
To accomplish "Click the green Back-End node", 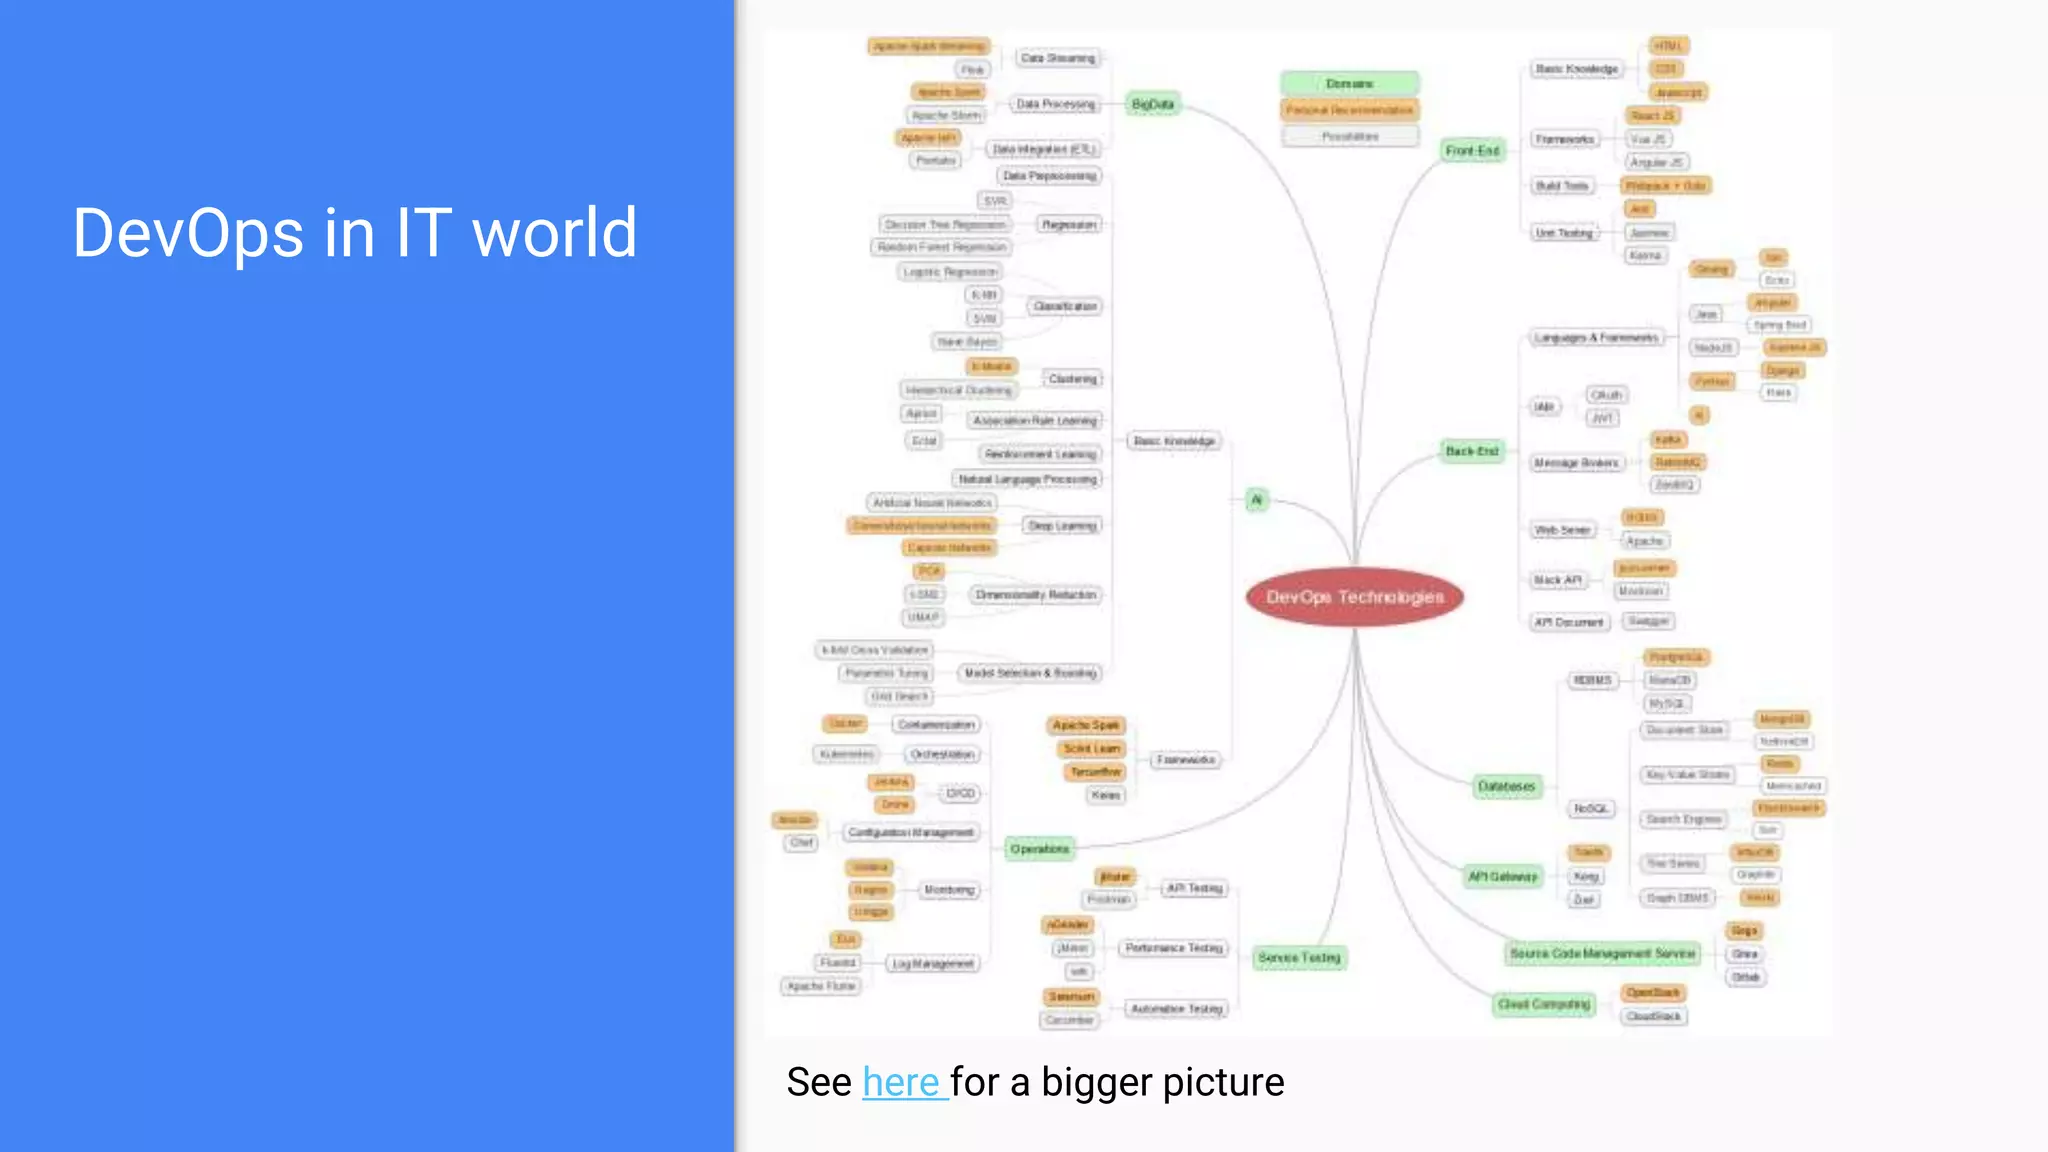I will 1472,451.
